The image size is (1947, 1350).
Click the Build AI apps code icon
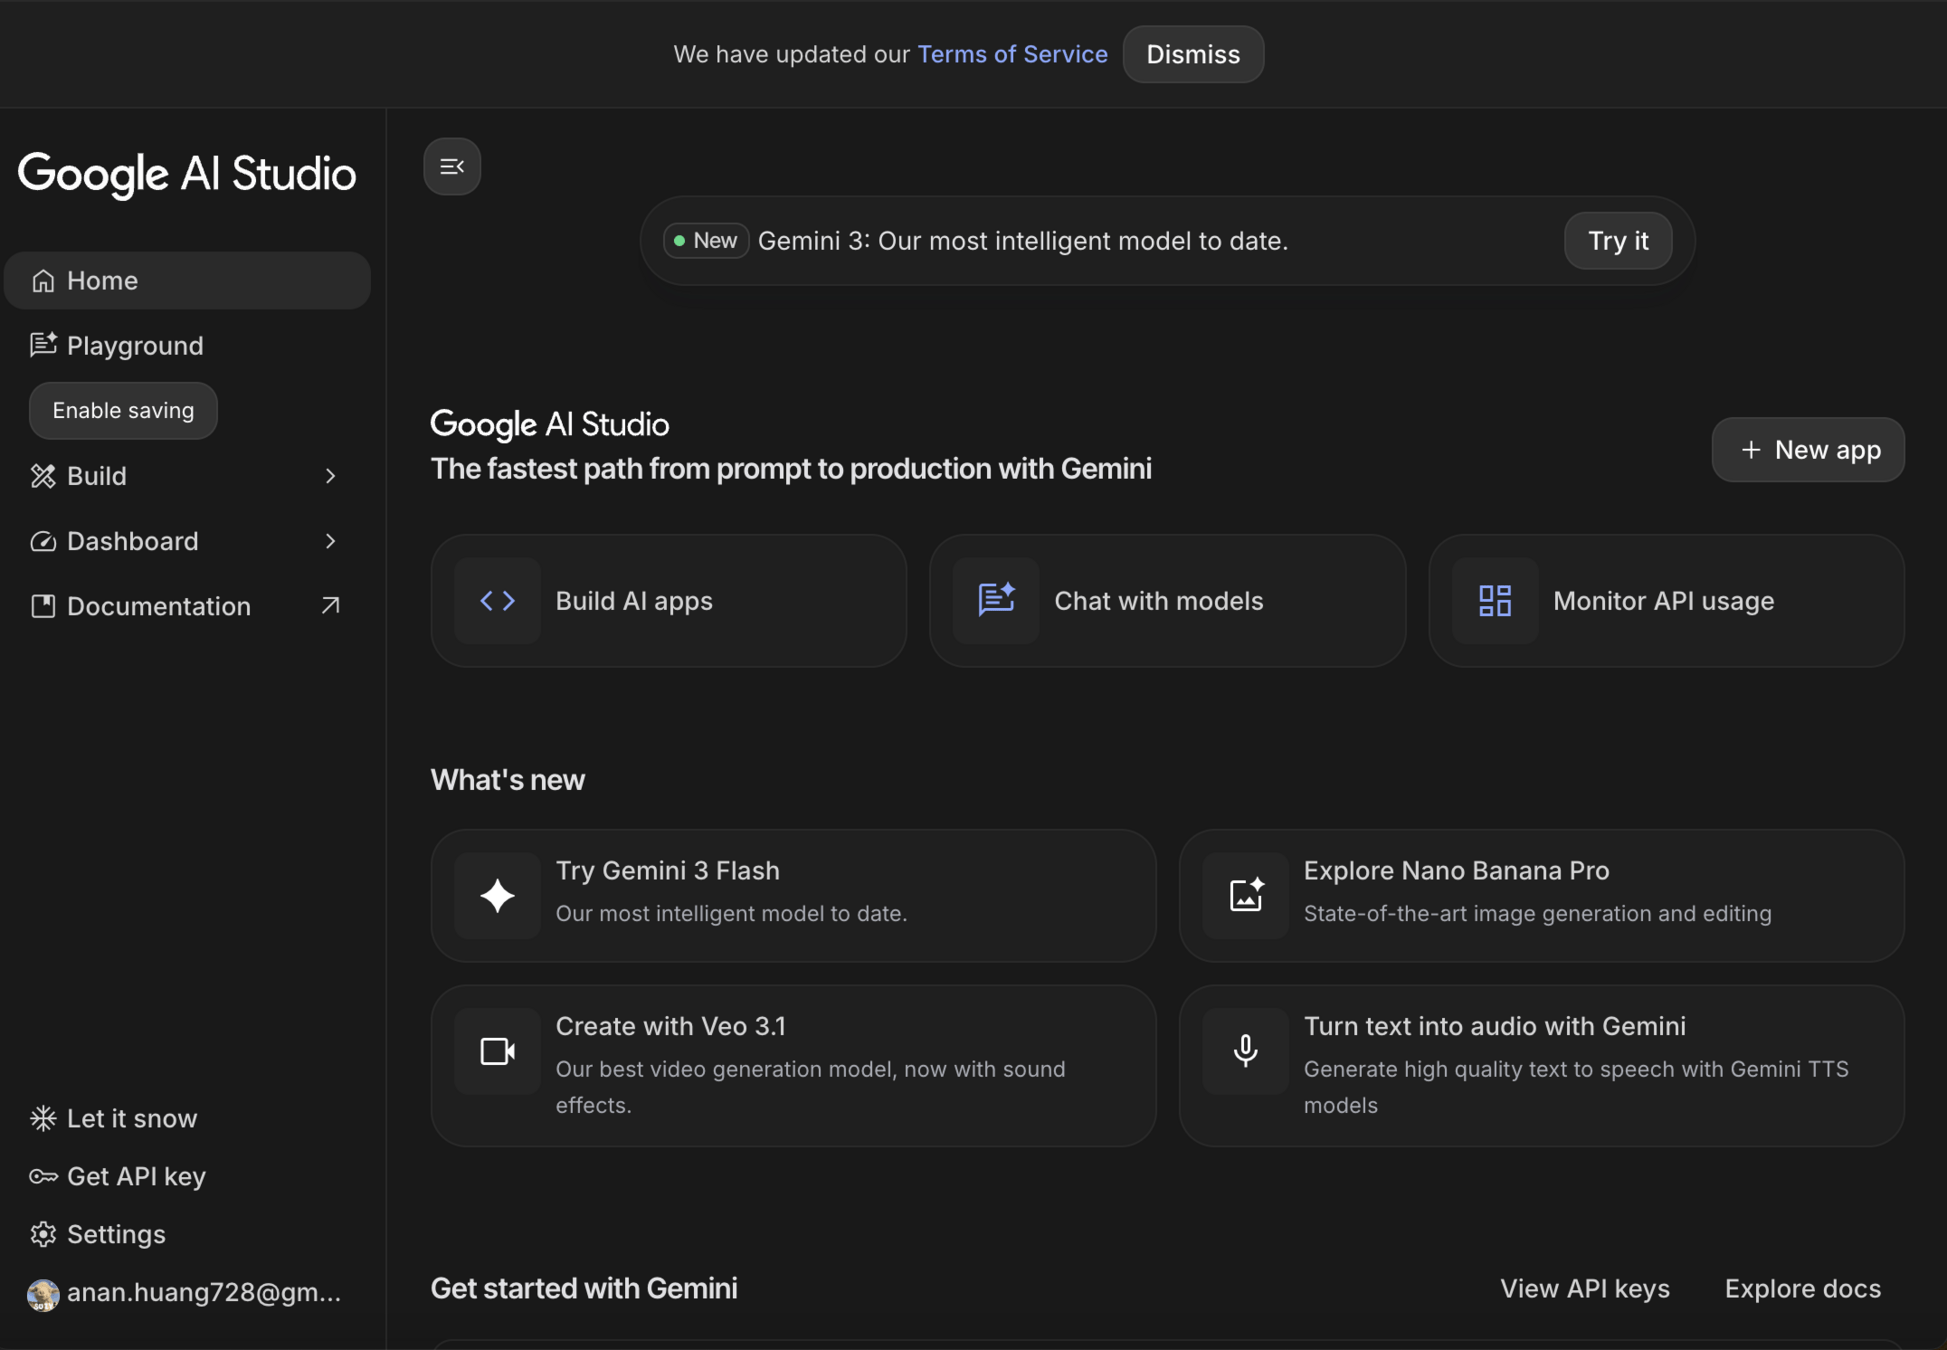coord(497,600)
